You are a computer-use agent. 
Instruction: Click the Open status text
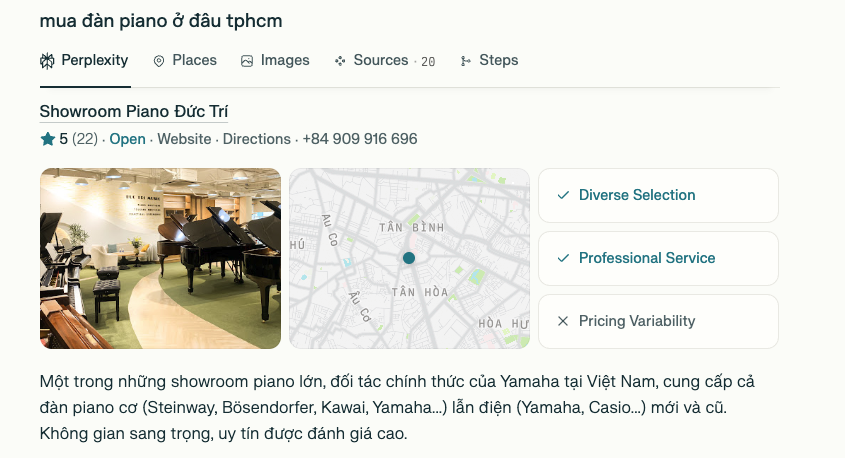click(127, 140)
